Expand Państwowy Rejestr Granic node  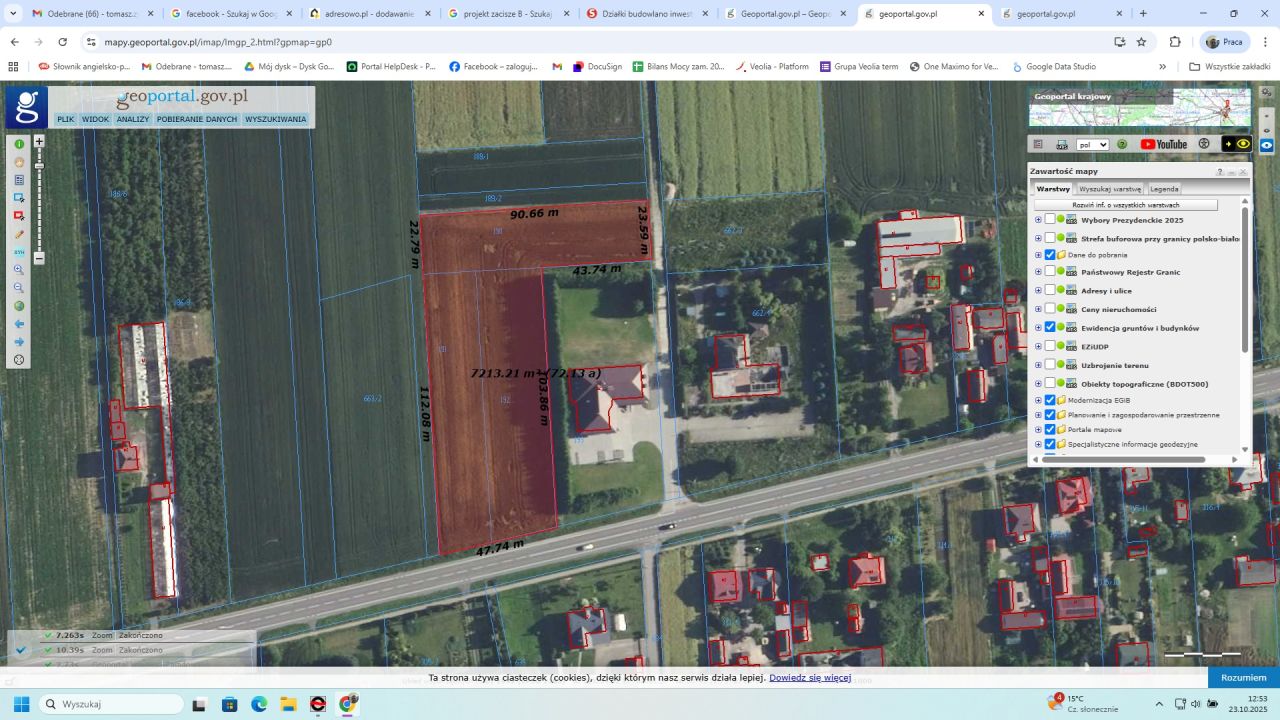[x=1038, y=272]
